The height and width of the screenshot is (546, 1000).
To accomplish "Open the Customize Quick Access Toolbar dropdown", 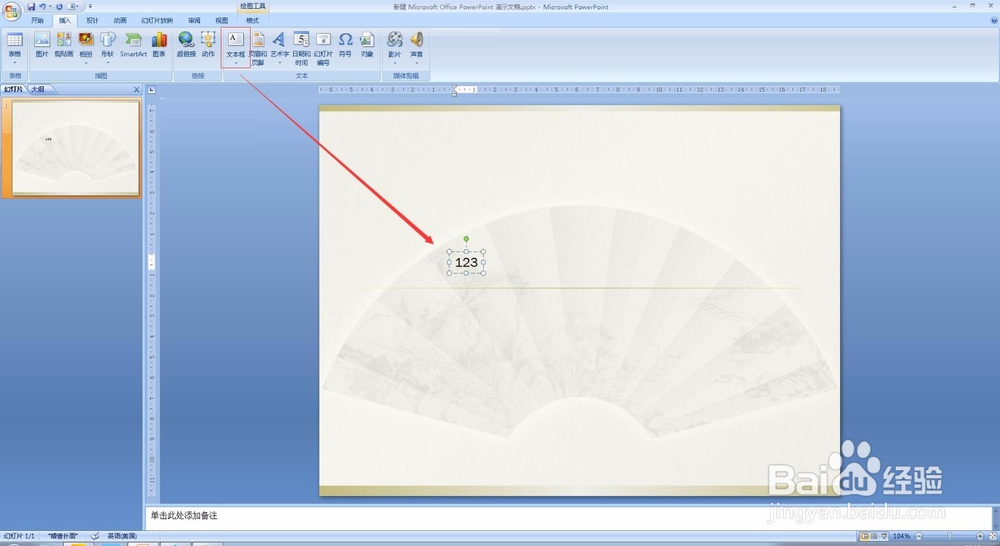I will tap(90, 6).
